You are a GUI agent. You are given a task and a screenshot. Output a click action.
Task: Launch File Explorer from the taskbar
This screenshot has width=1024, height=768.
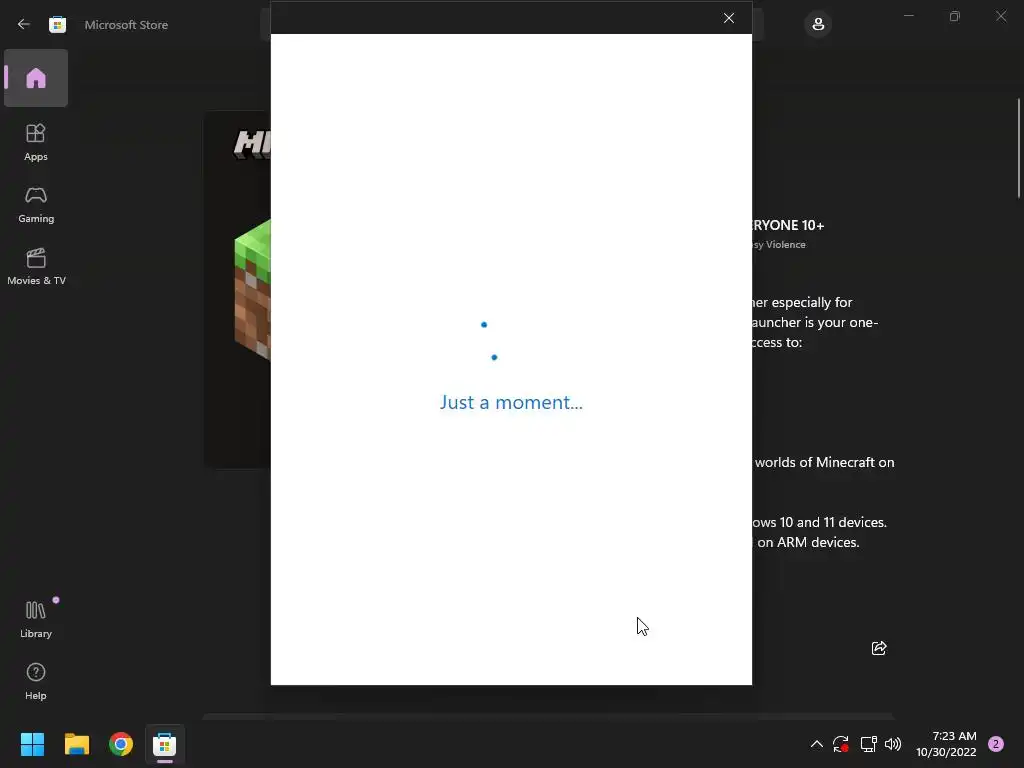tap(76, 744)
